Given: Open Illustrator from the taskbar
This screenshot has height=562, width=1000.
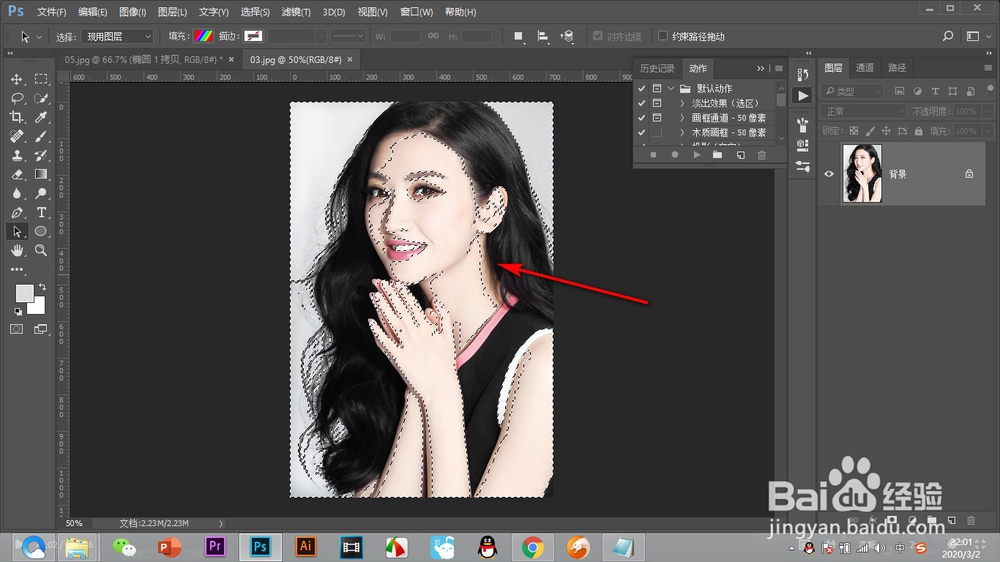Looking at the screenshot, I should point(305,547).
